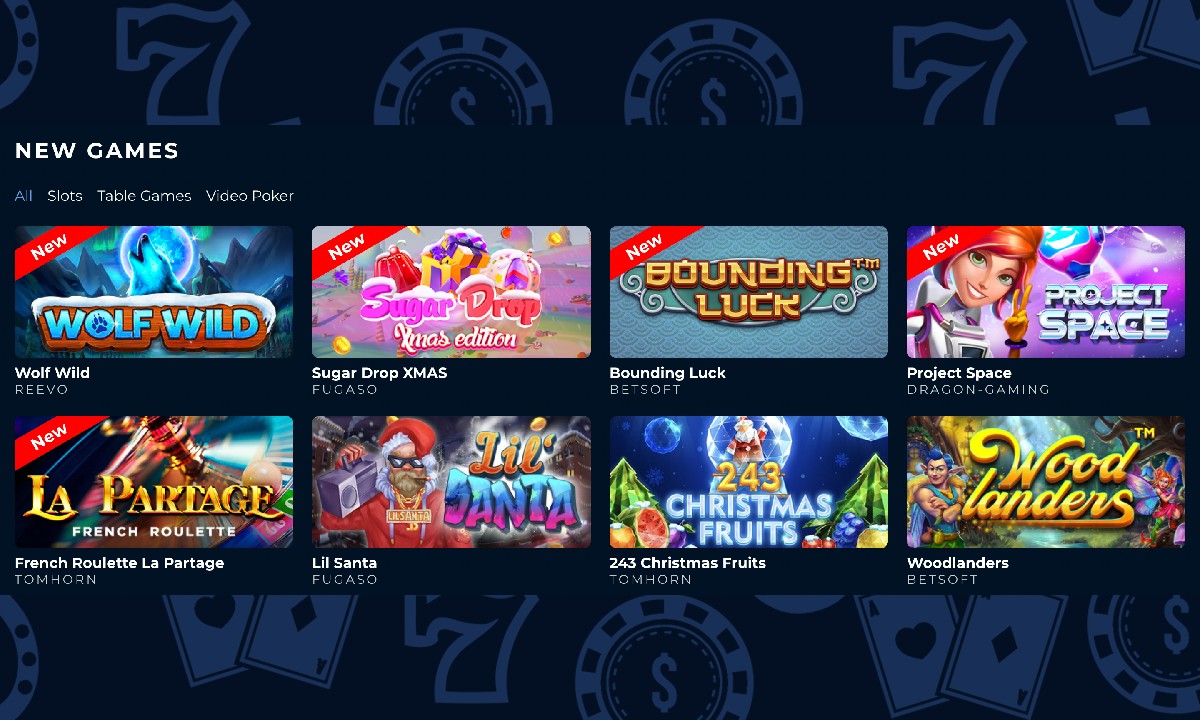This screenshot has height=720, width=1200.
Task: Select the All filter tab
Action: [23, 196]
